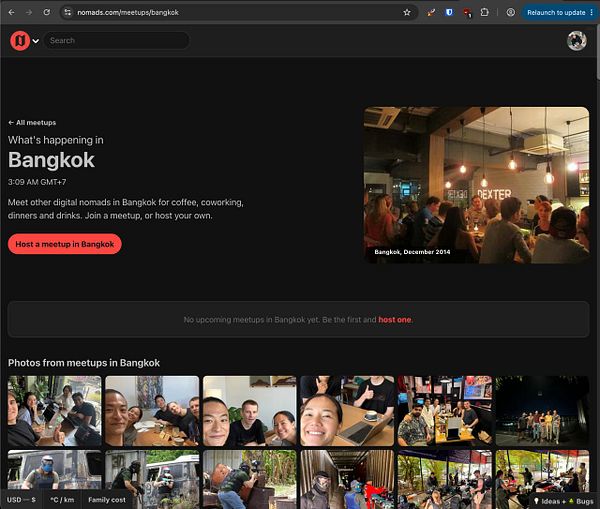Open the pen-shaped extension icon

431,12
